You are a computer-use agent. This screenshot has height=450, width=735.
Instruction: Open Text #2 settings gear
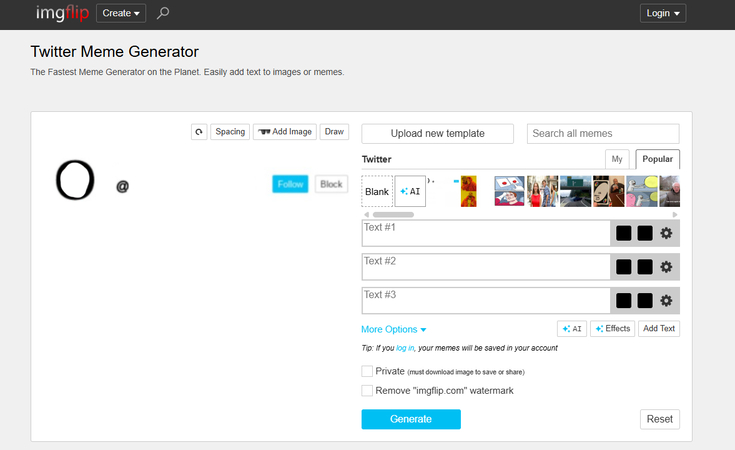(x=666, y=267)
